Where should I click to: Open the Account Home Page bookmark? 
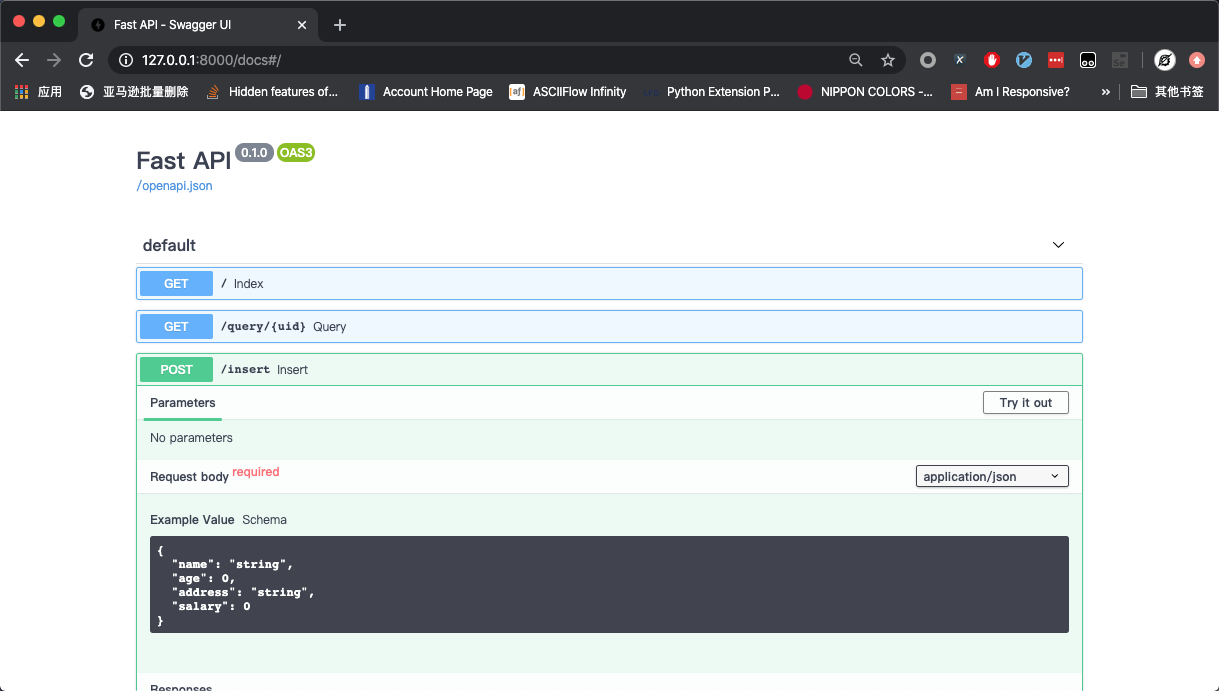click(426, 92)
